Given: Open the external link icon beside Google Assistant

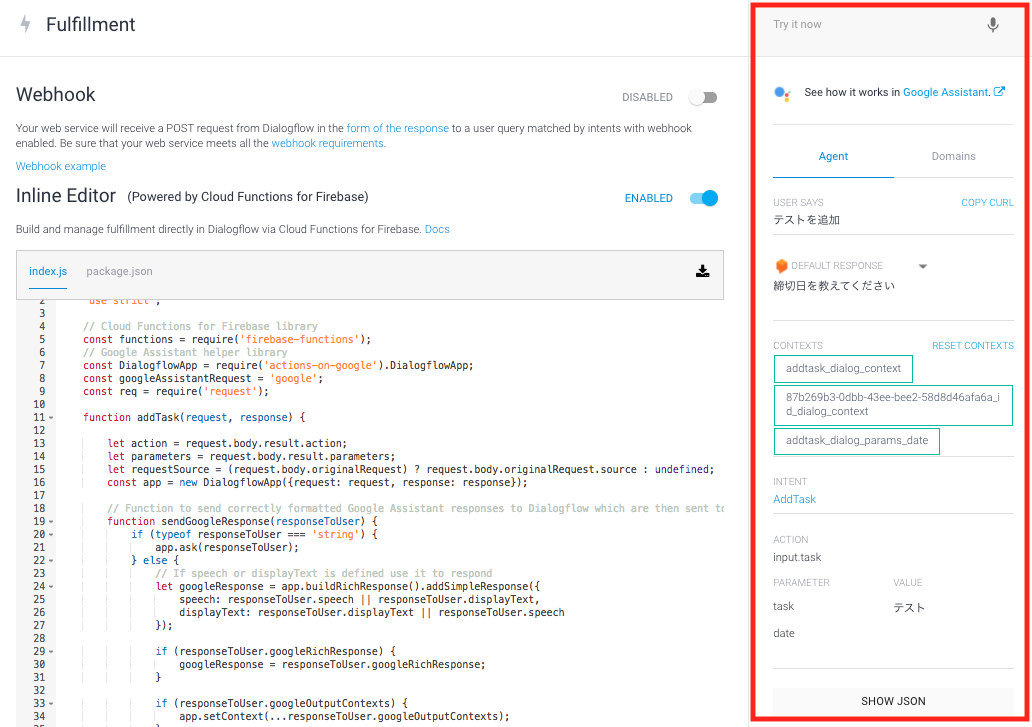Looking at the screenshot, I should (x=999, y=91).
